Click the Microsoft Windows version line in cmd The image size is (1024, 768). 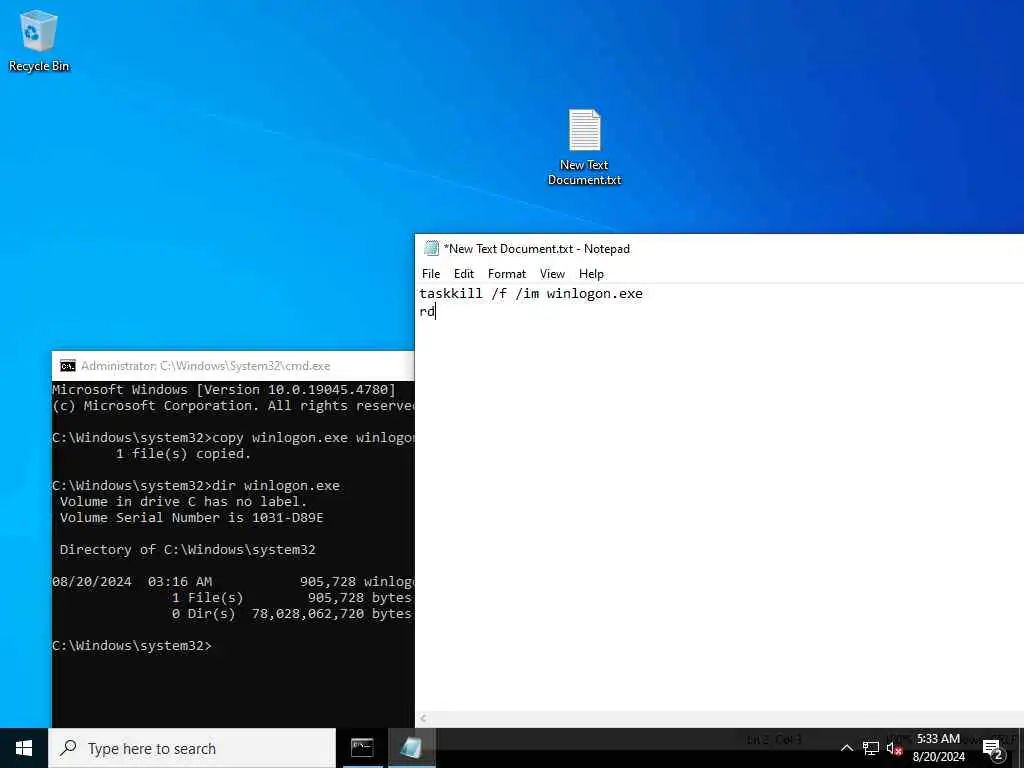pos(224,390)
